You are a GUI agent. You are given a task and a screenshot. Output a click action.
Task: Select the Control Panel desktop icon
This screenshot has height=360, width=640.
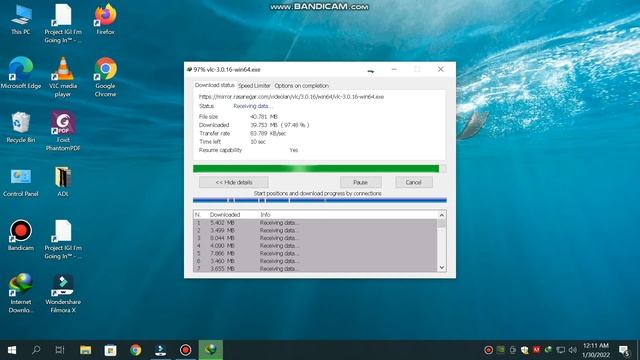pos(21,182)
